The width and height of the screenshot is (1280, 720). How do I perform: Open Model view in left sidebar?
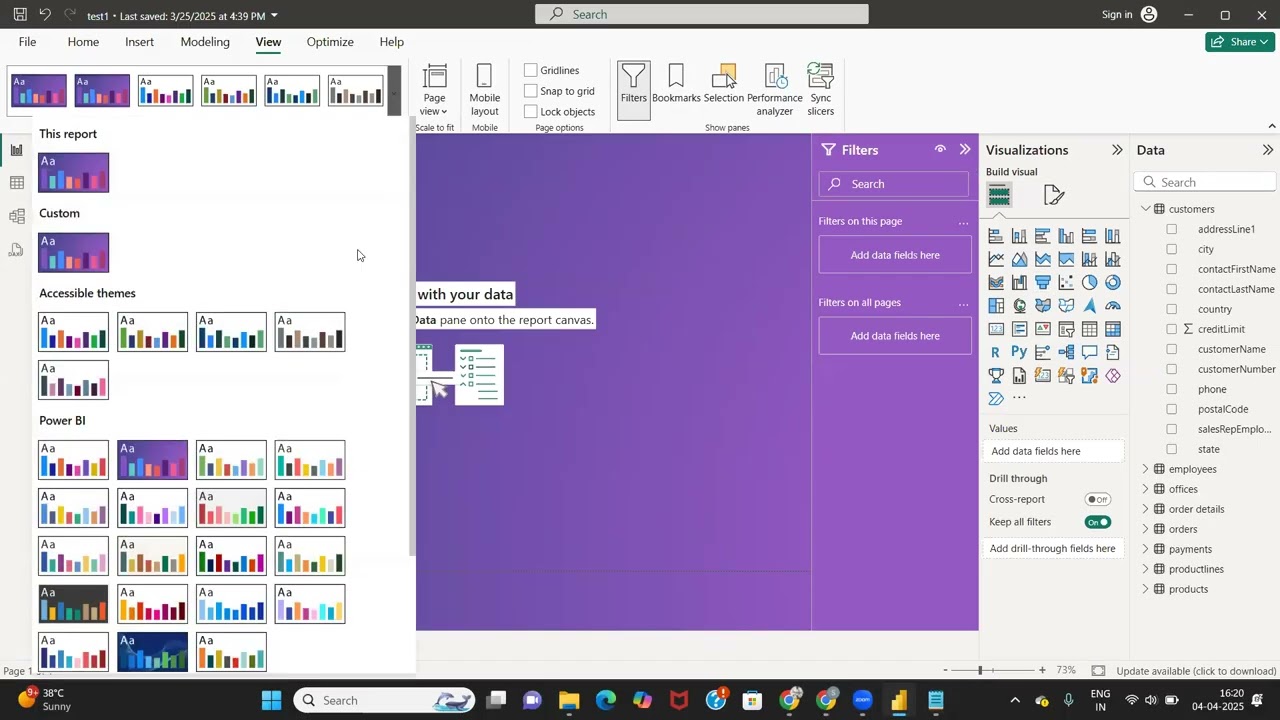(x=17, y=216)
